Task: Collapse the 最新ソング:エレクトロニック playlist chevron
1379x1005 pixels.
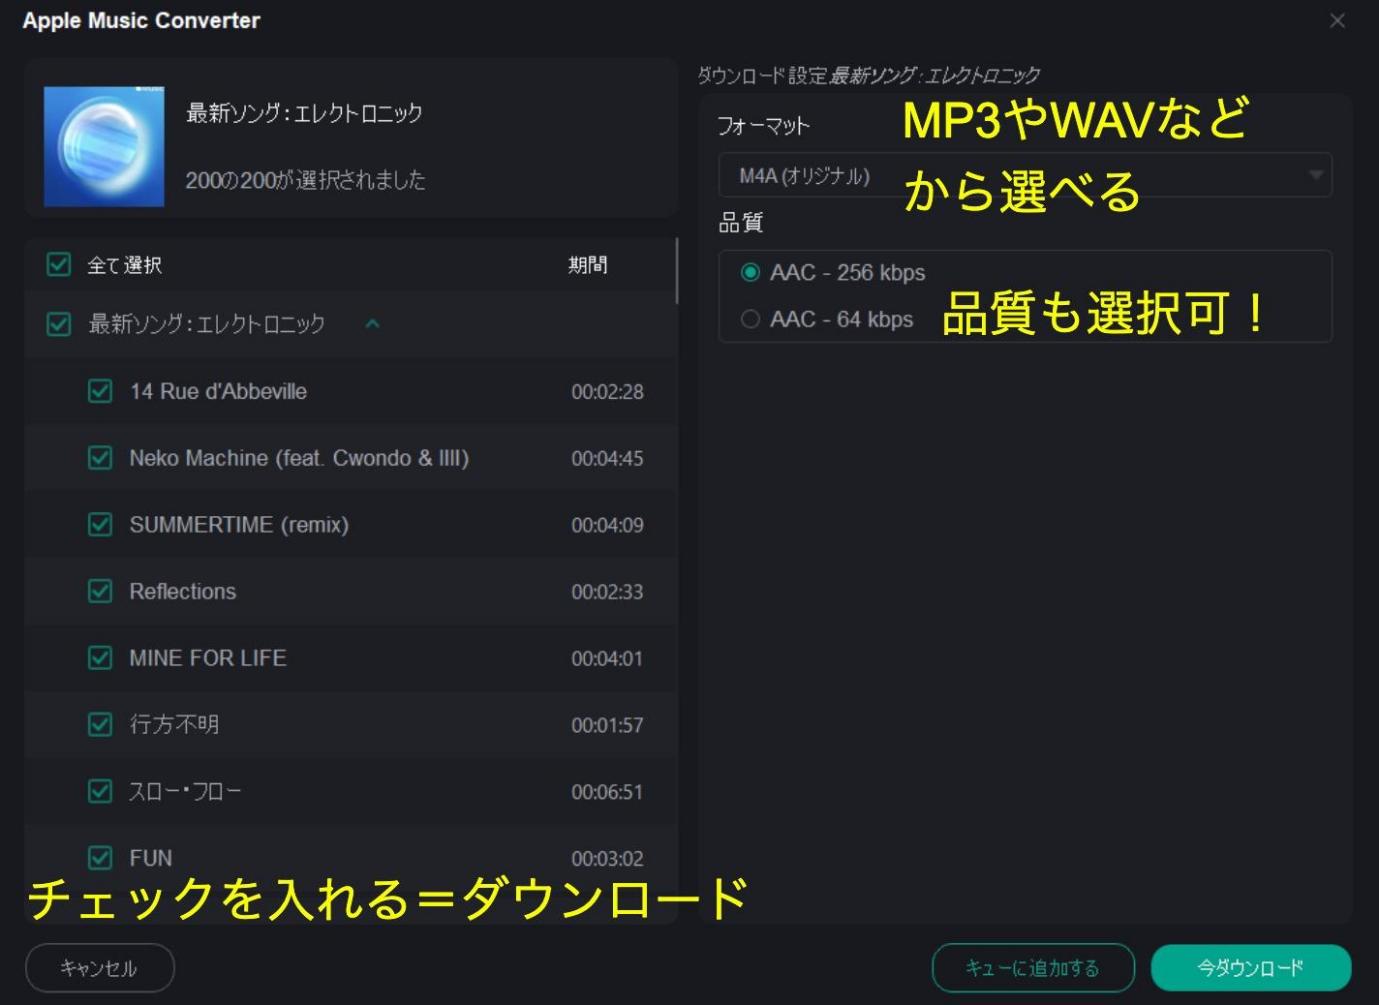Action: (372, 324)
